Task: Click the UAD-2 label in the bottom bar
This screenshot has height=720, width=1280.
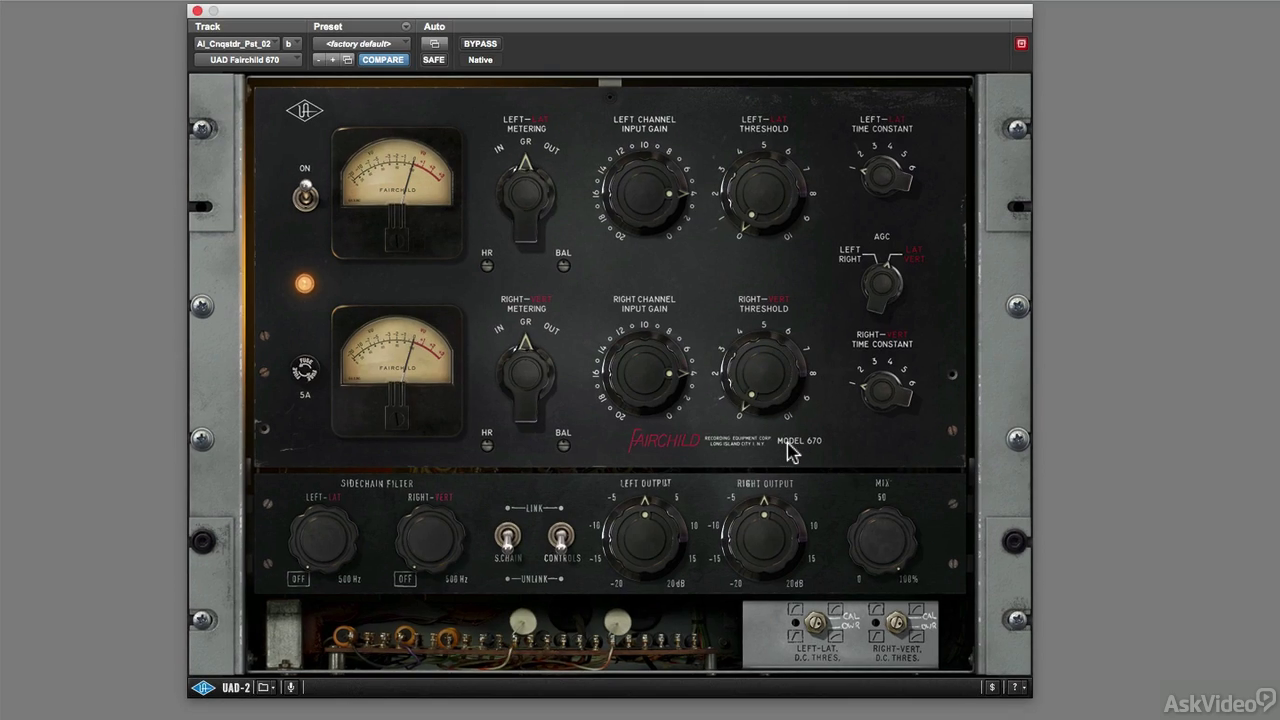Action: click(236, 688)
